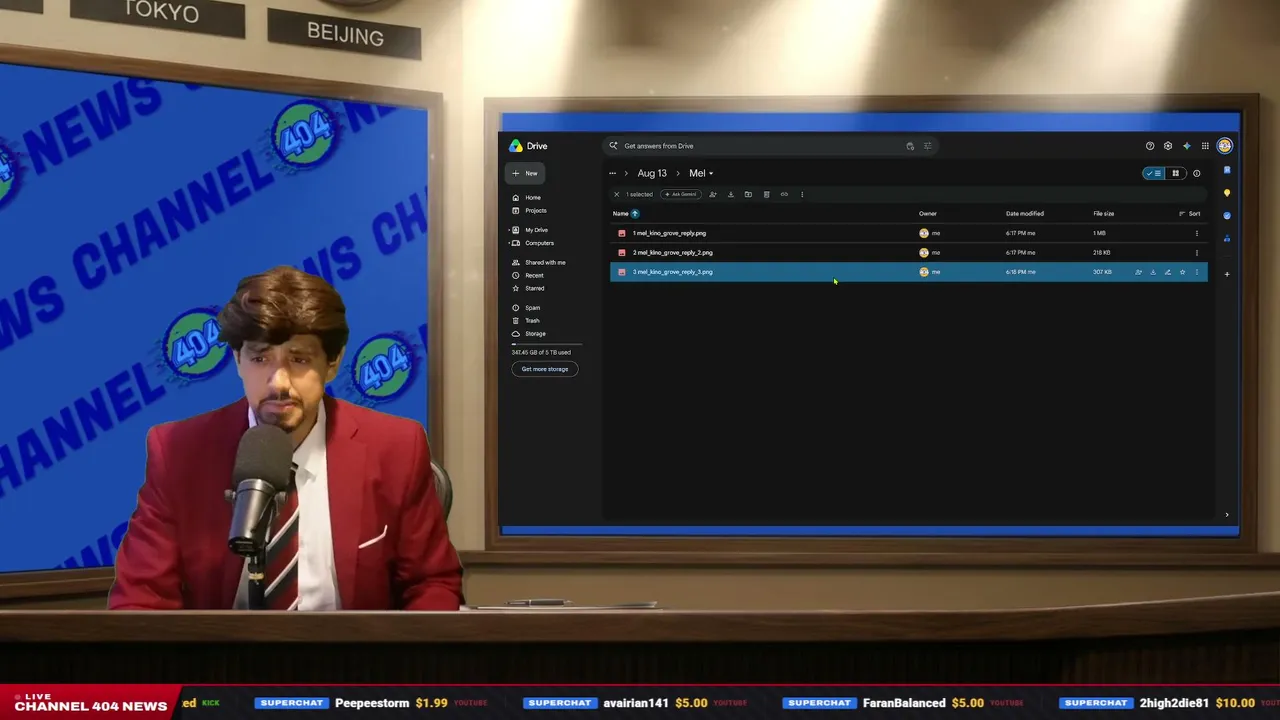Expand the Computers tree

[x=508, y=243]
